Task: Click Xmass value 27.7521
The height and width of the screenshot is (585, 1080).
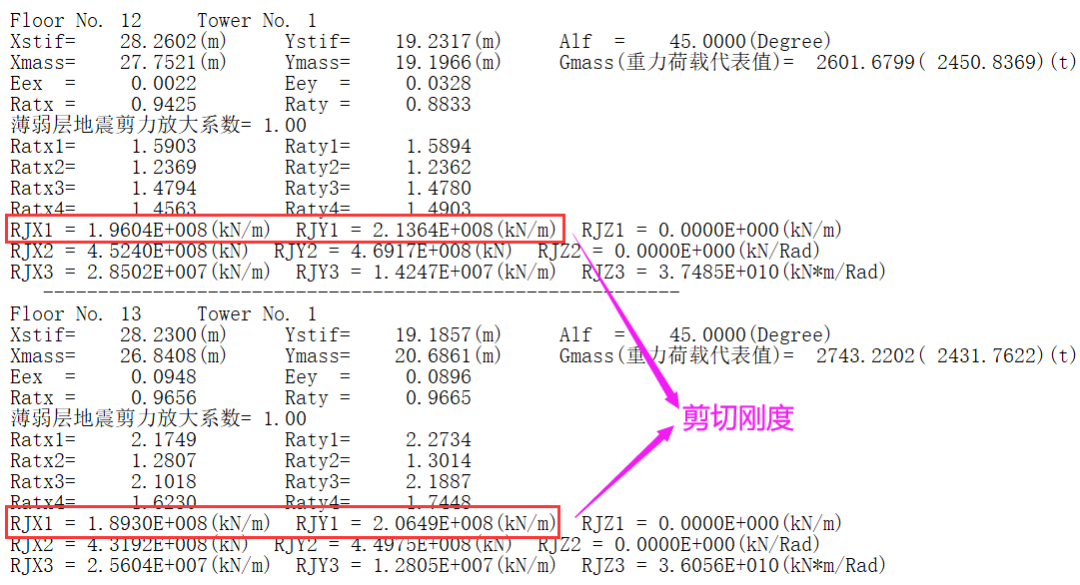Action: click(158, 63)
